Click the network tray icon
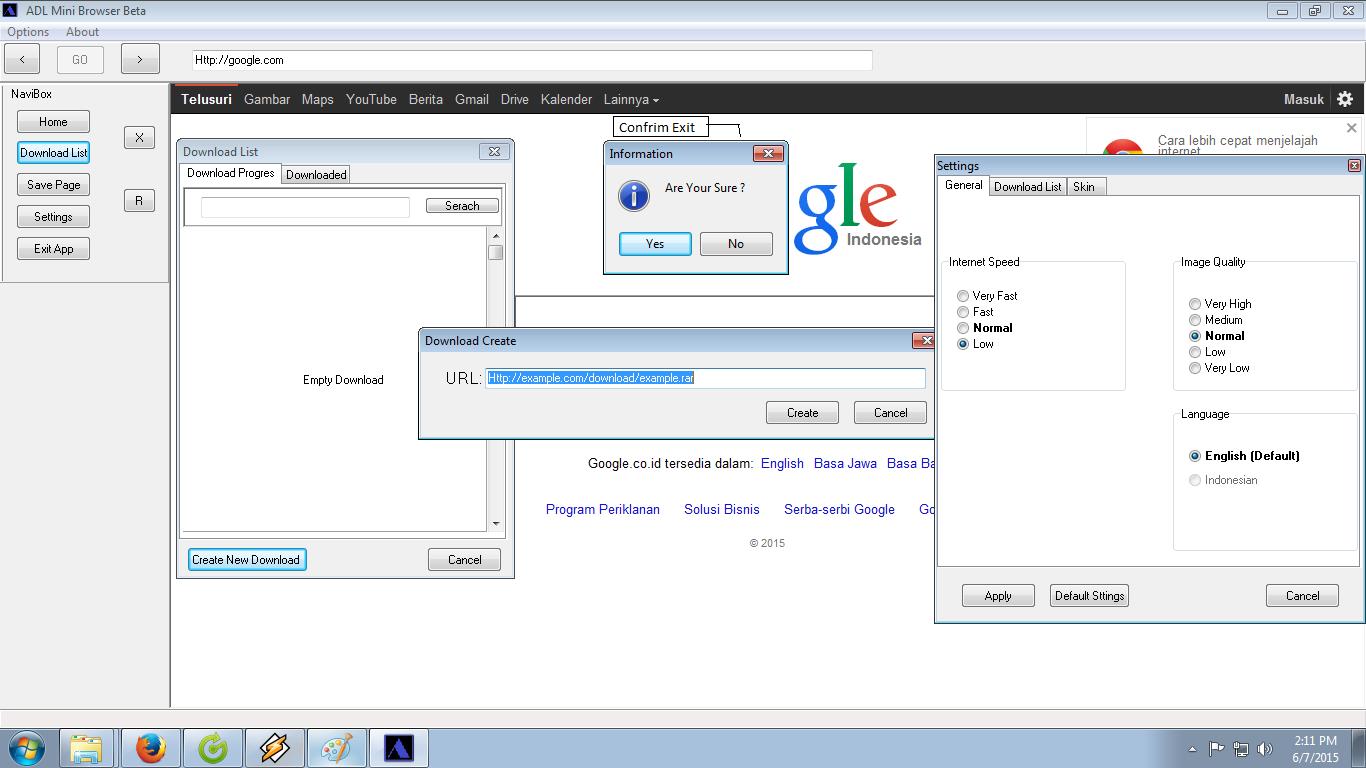This screenshot has width=1366, height=768. [x=1241, y=748]
